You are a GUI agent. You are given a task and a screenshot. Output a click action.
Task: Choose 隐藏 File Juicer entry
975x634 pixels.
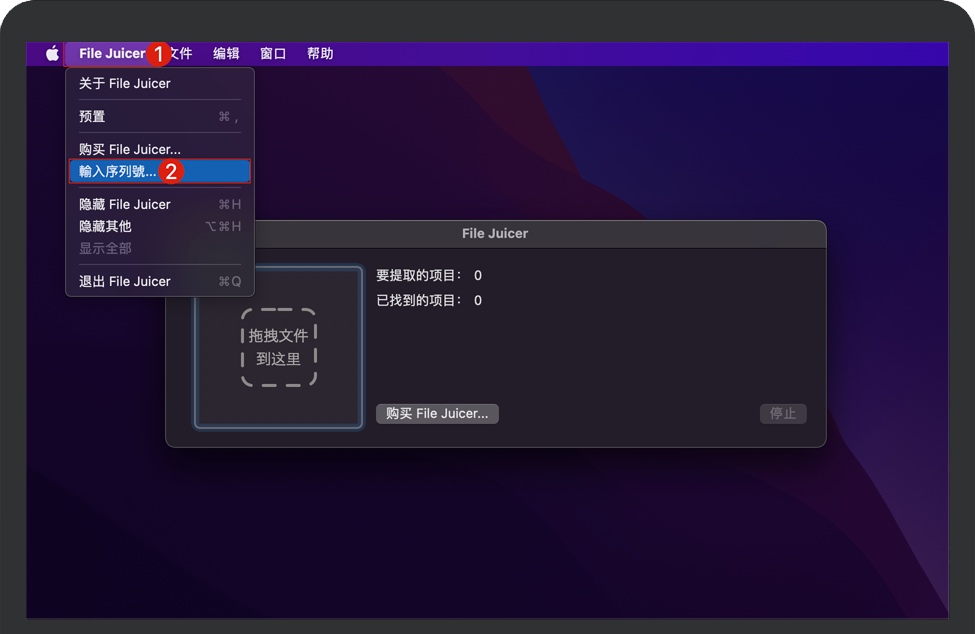[160, 204]
